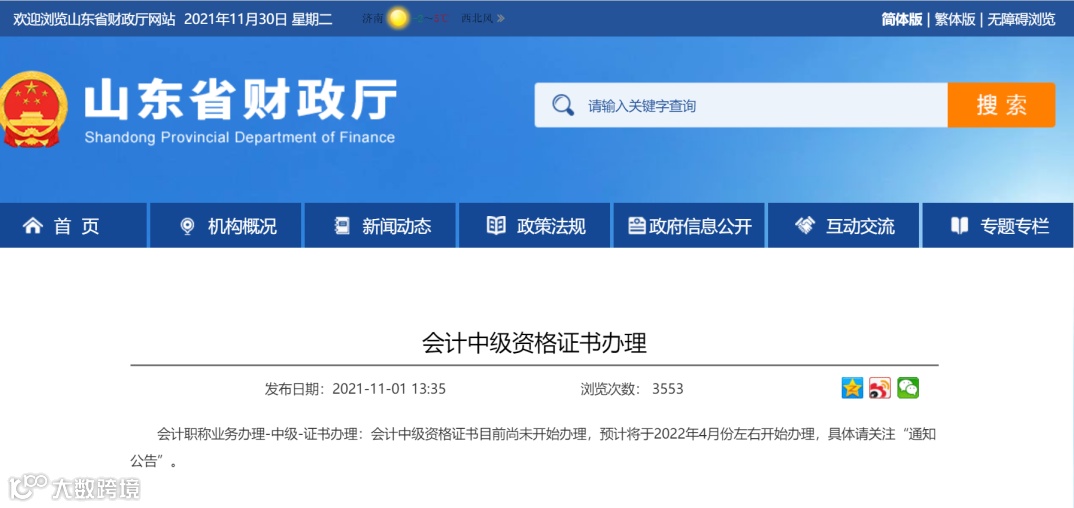
Task: Switch to 繁体版 language version
Action: [955, 19]
